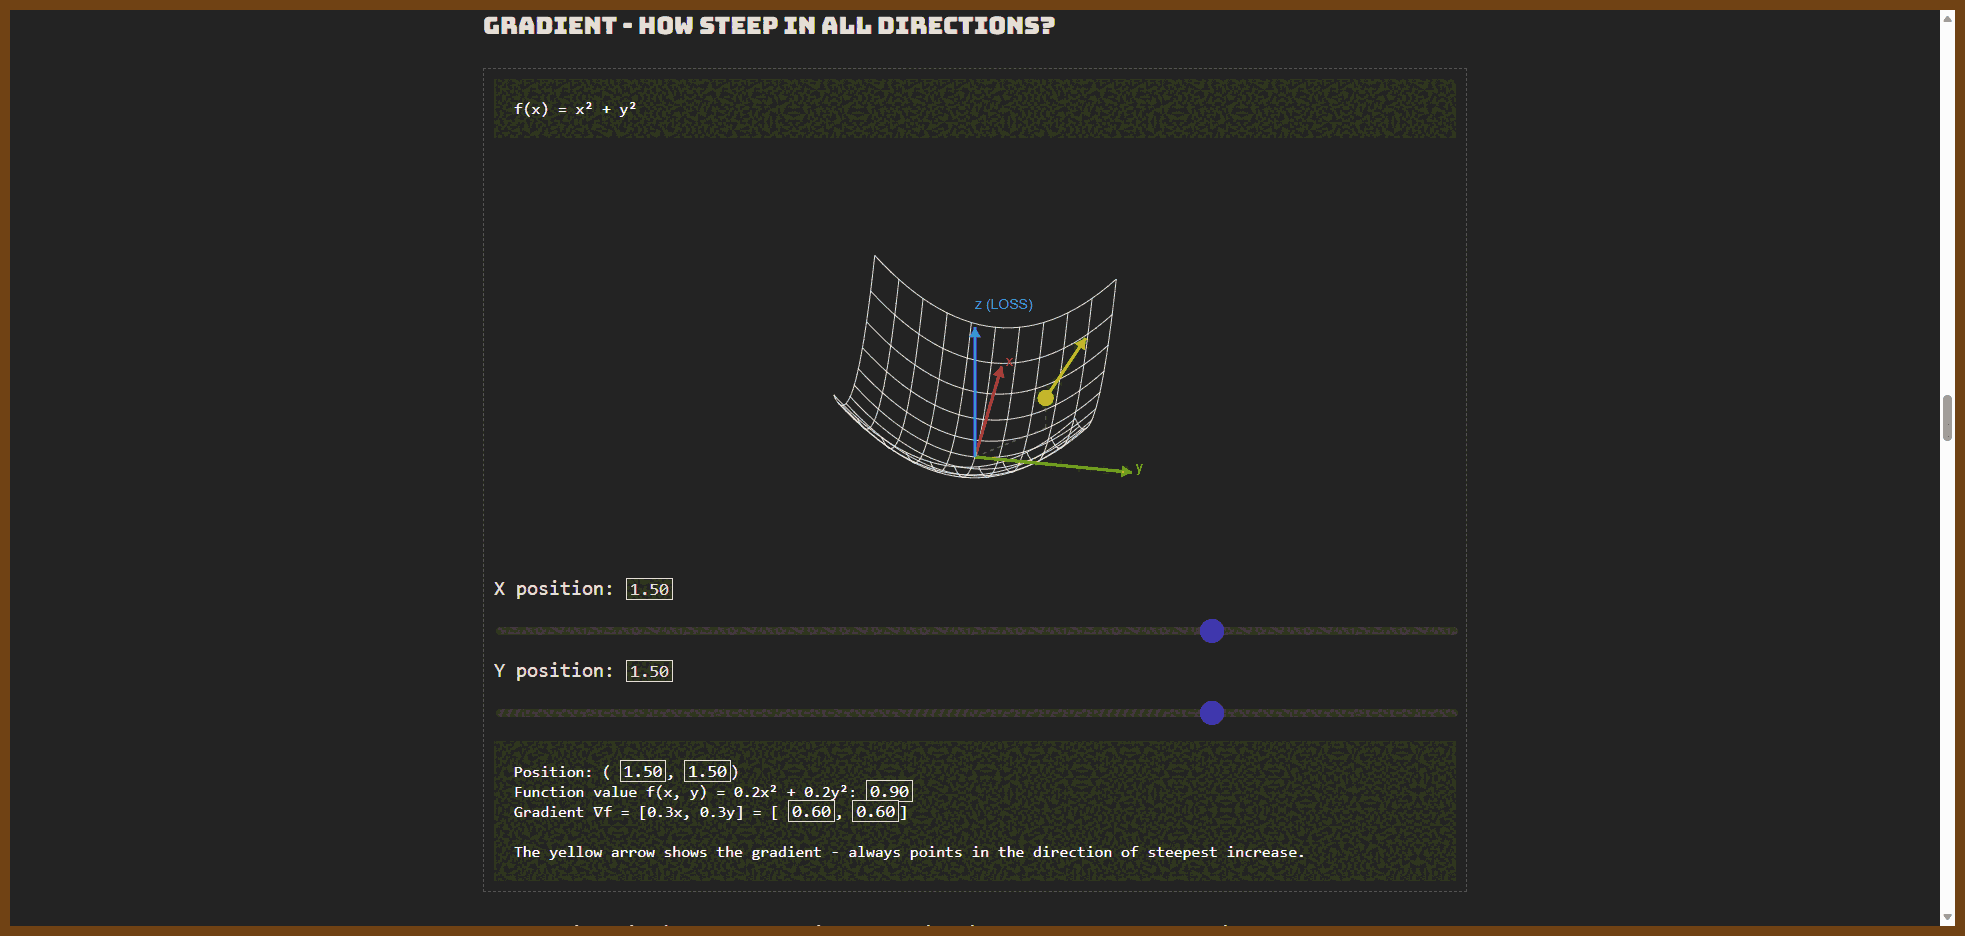
Task: Click first coordinate in the Position readout
Action: click(x=643, y=771)
